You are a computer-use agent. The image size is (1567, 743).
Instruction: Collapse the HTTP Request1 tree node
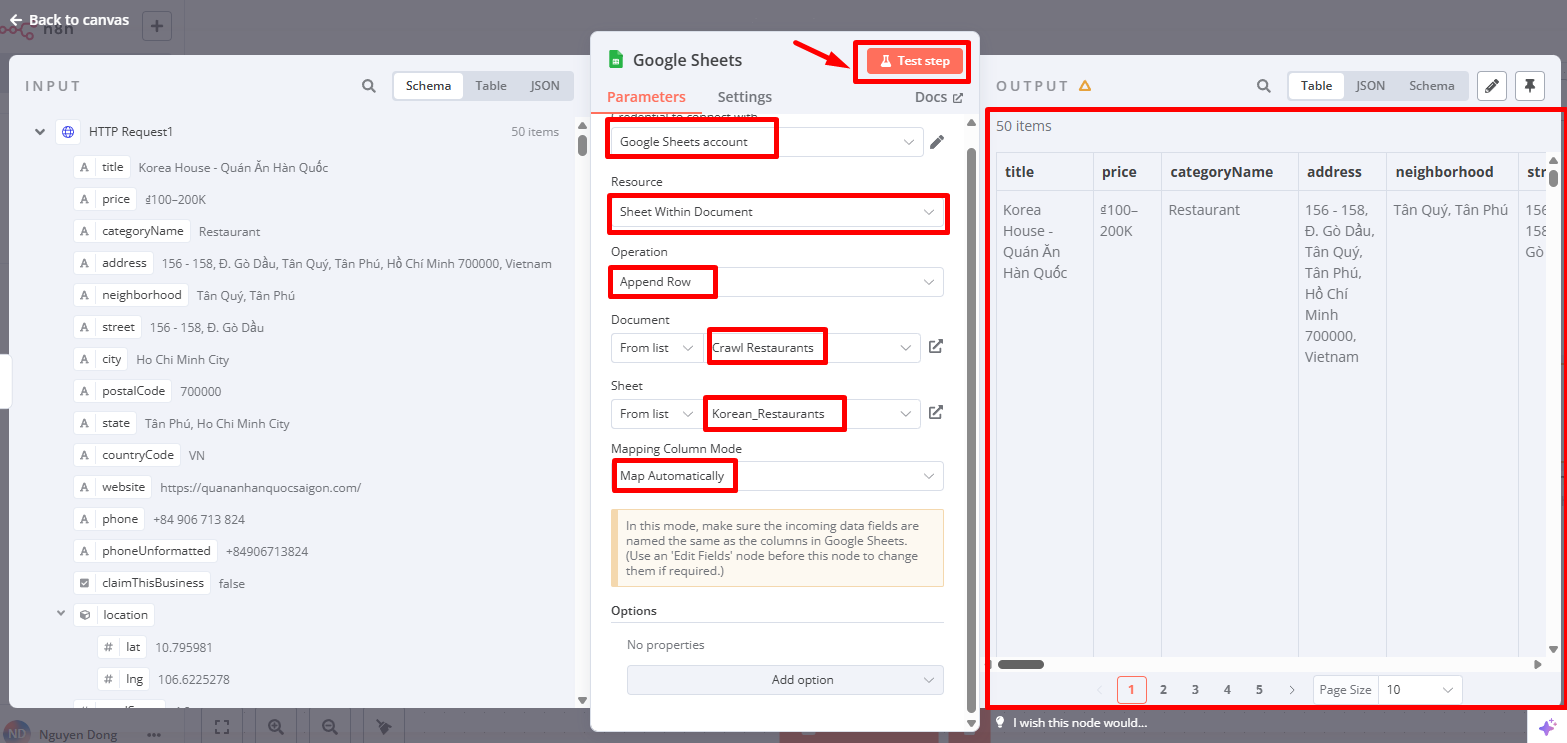40,131
